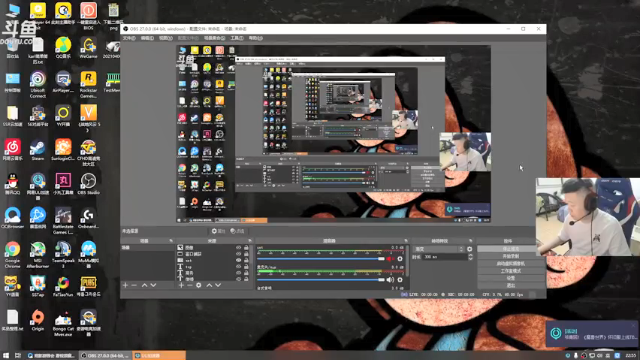Add a new source with plus icon
The height and width of the screenshot is (360, 640).
click(x=181, y=285)
